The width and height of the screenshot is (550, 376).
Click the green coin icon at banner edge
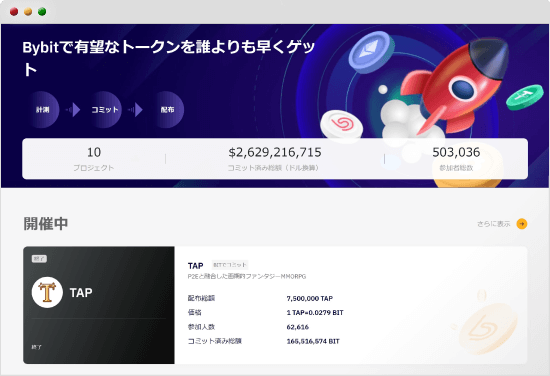point(525,97)
